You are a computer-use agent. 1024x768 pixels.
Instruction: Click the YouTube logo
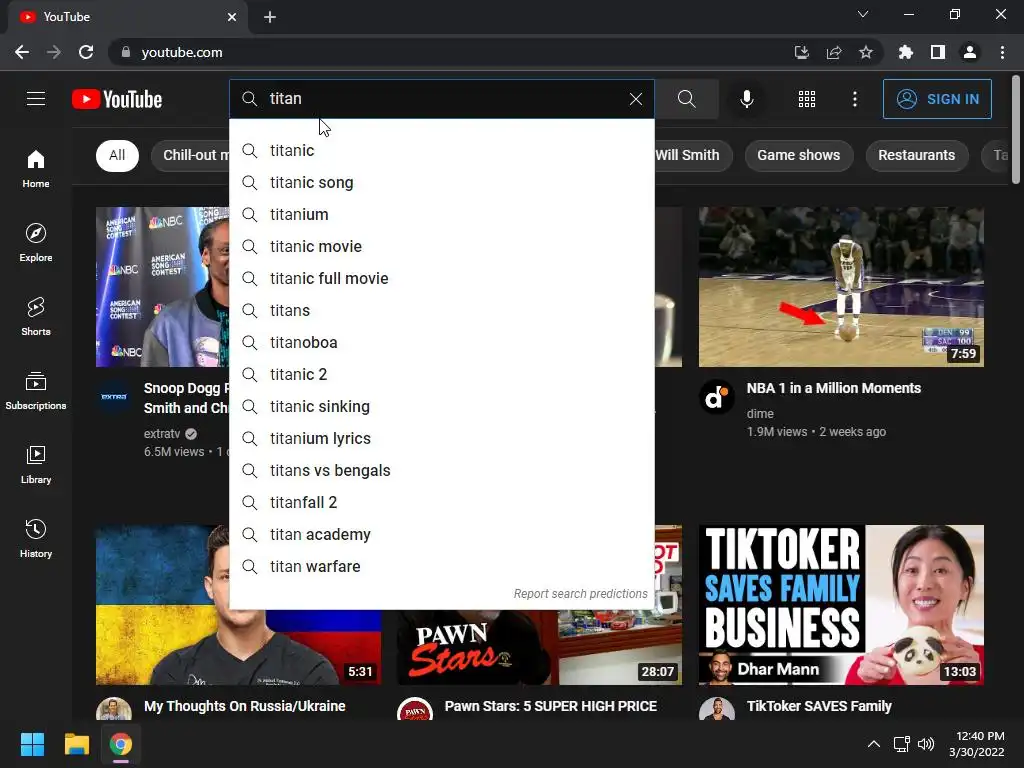click(x=117, y=99)
